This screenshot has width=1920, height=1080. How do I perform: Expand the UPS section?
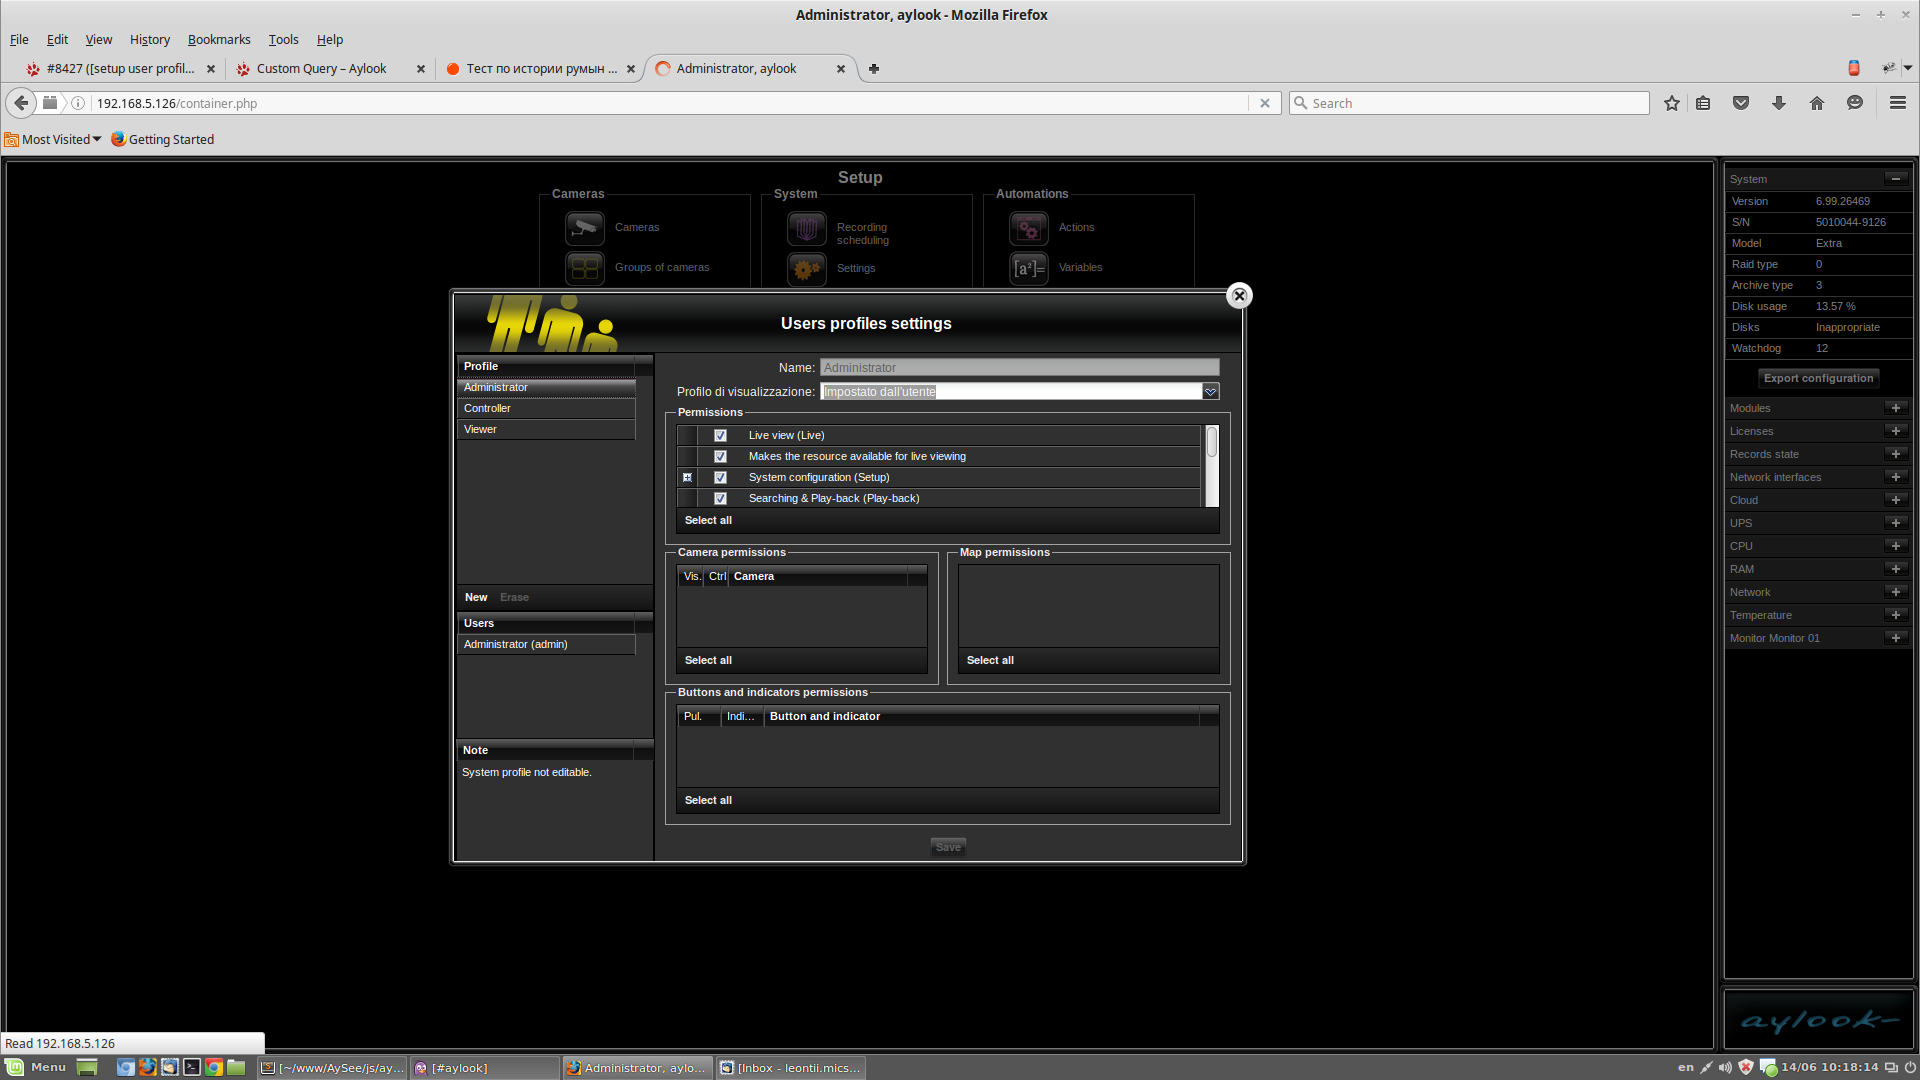[1896, 523]
